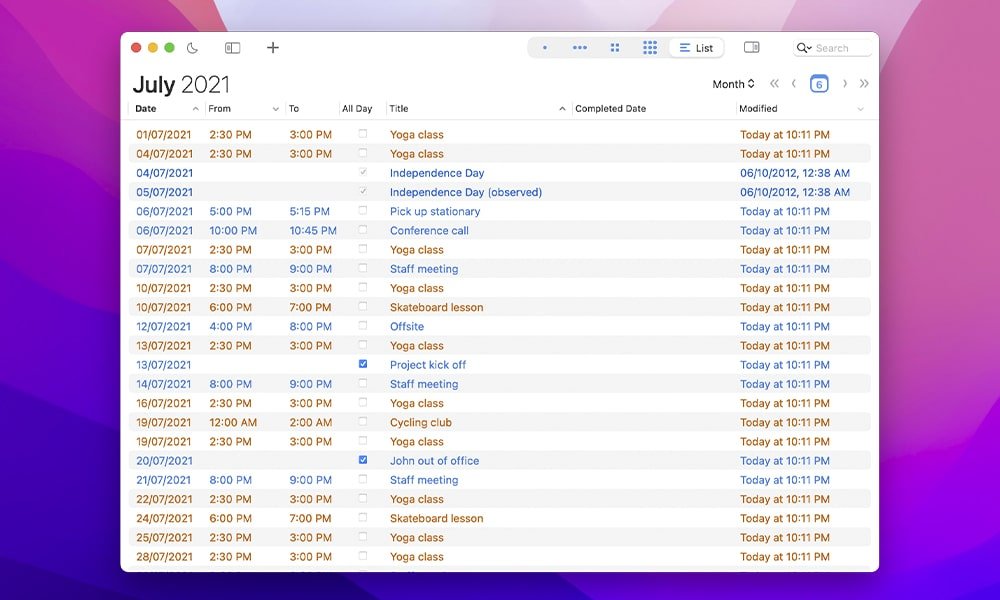This screenshot has width=1000, height=600.
Task: Add a new event with plus icon
Action: point(273,48)
